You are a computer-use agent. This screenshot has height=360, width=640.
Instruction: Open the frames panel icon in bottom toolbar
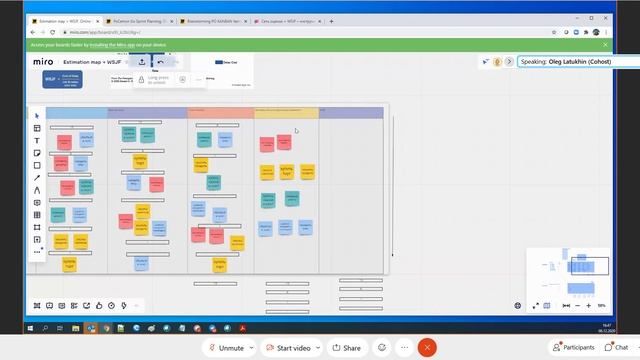point(37,305)
